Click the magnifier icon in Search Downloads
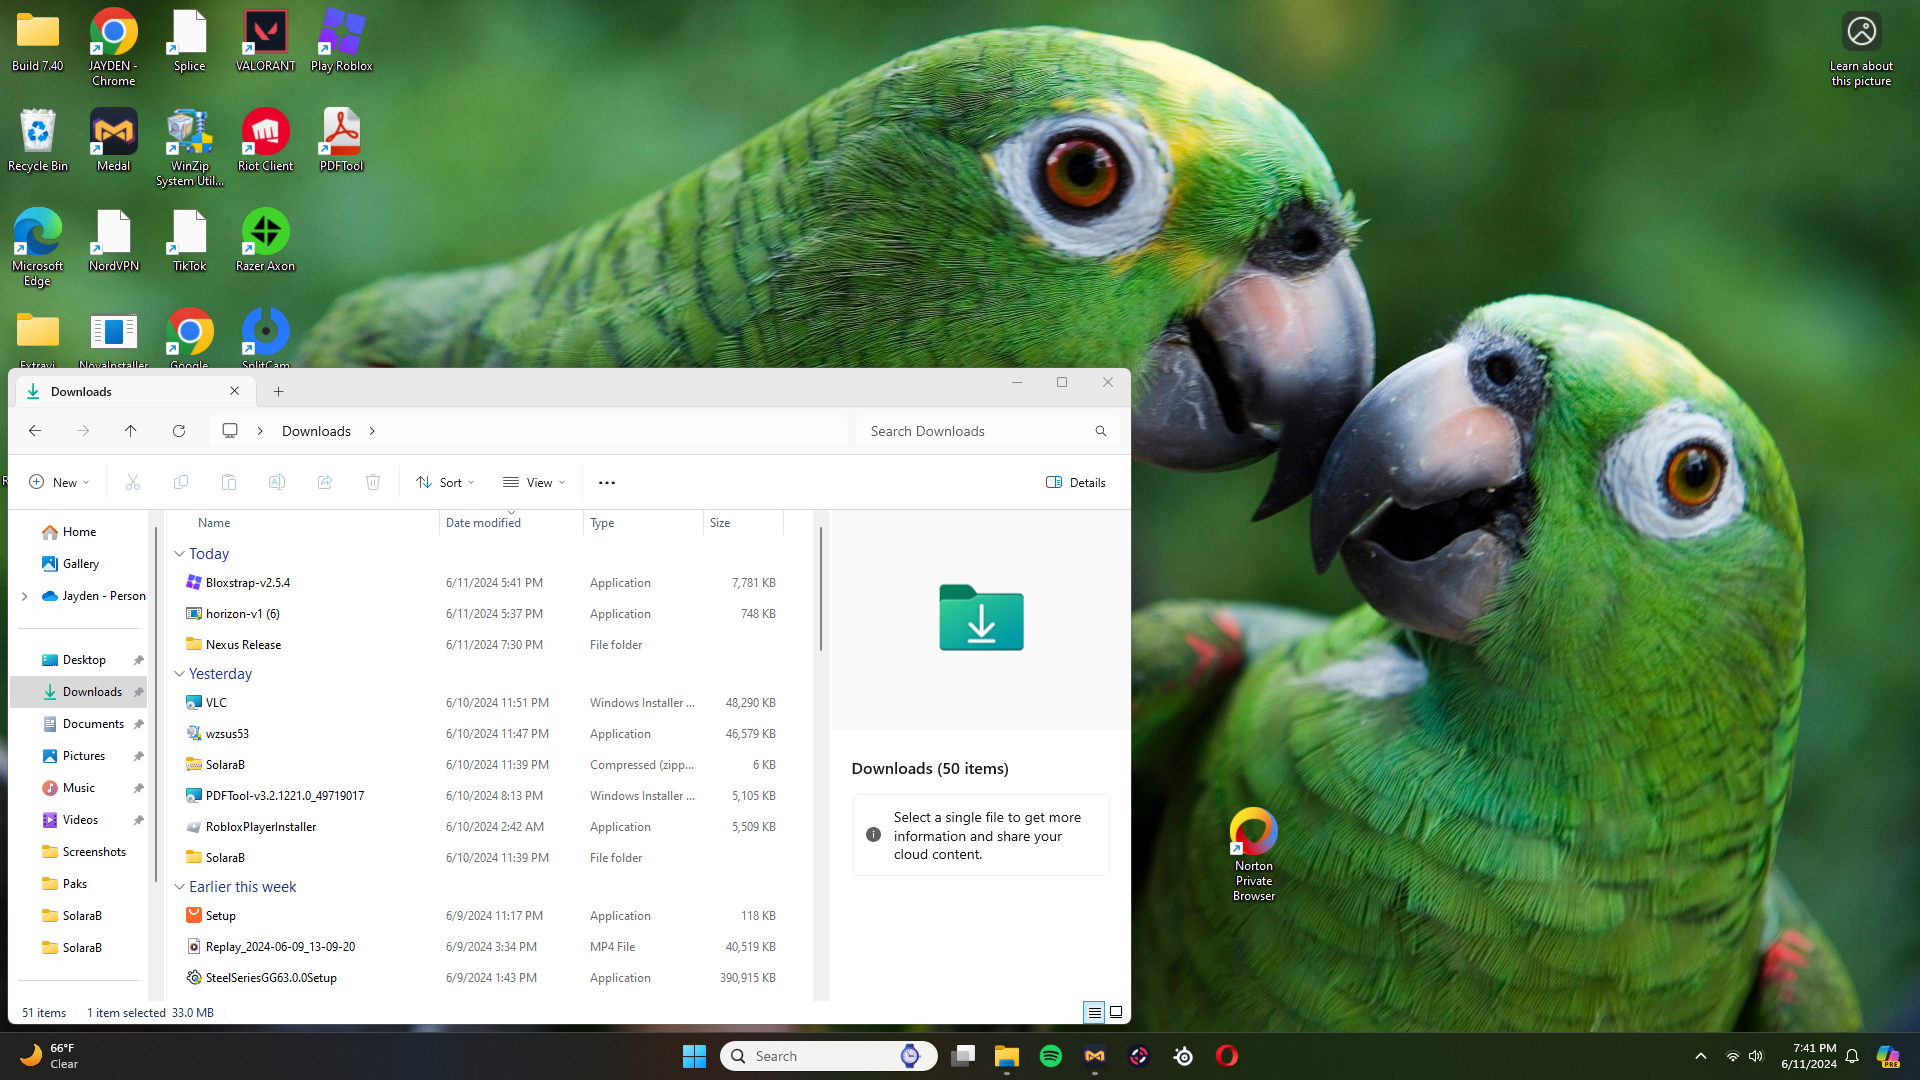The image size is (1920, 1080). 1101,431
